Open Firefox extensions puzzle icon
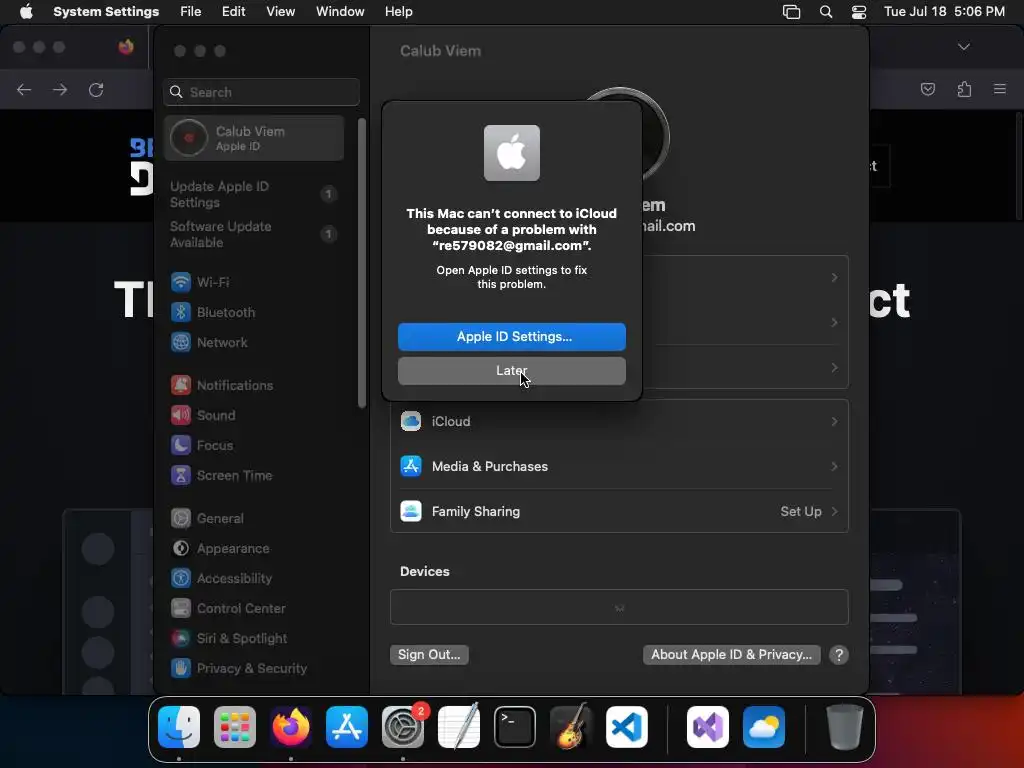 [964, 89]
